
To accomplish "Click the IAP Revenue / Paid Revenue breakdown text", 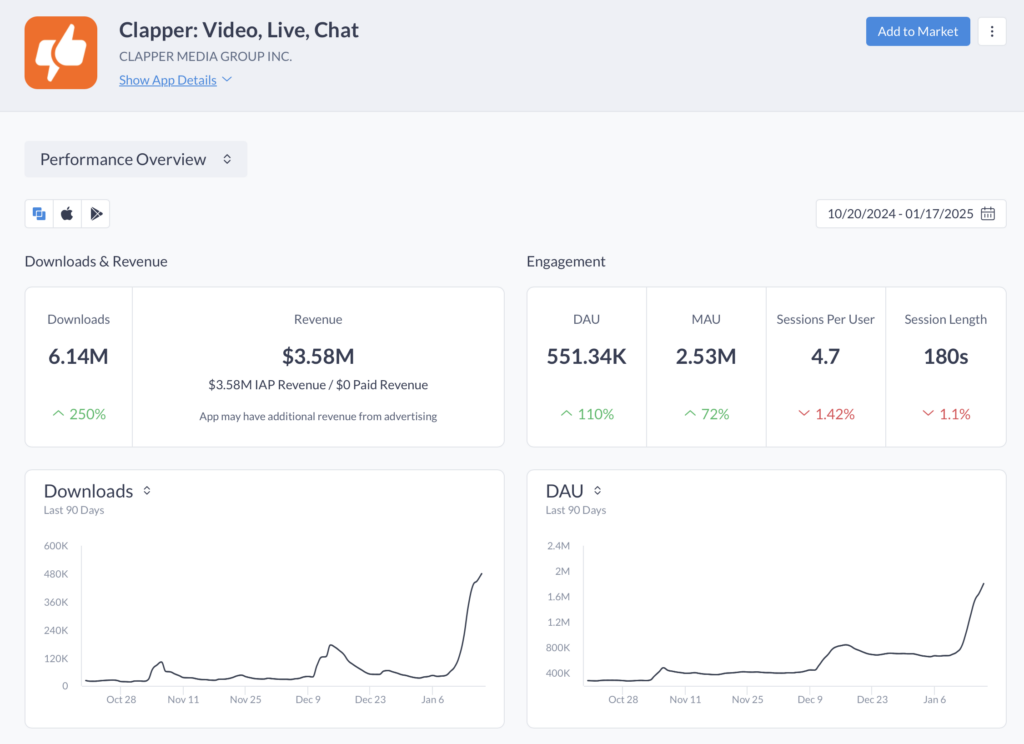I will [x=318, y=385].
